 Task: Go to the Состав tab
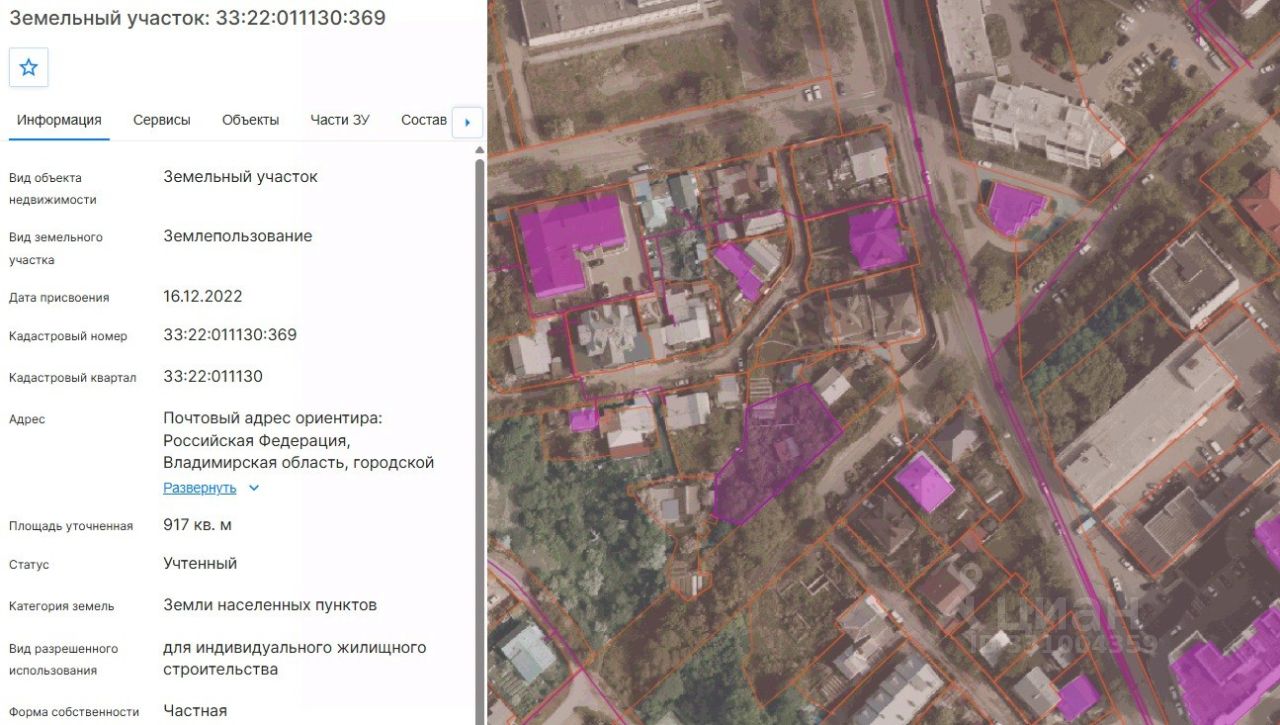(424, 120)
